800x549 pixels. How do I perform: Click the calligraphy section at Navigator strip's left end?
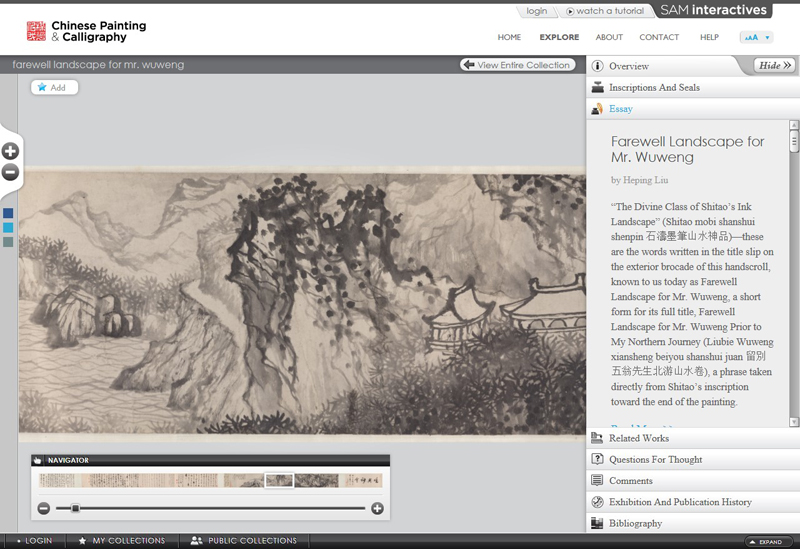coord(57,480)
